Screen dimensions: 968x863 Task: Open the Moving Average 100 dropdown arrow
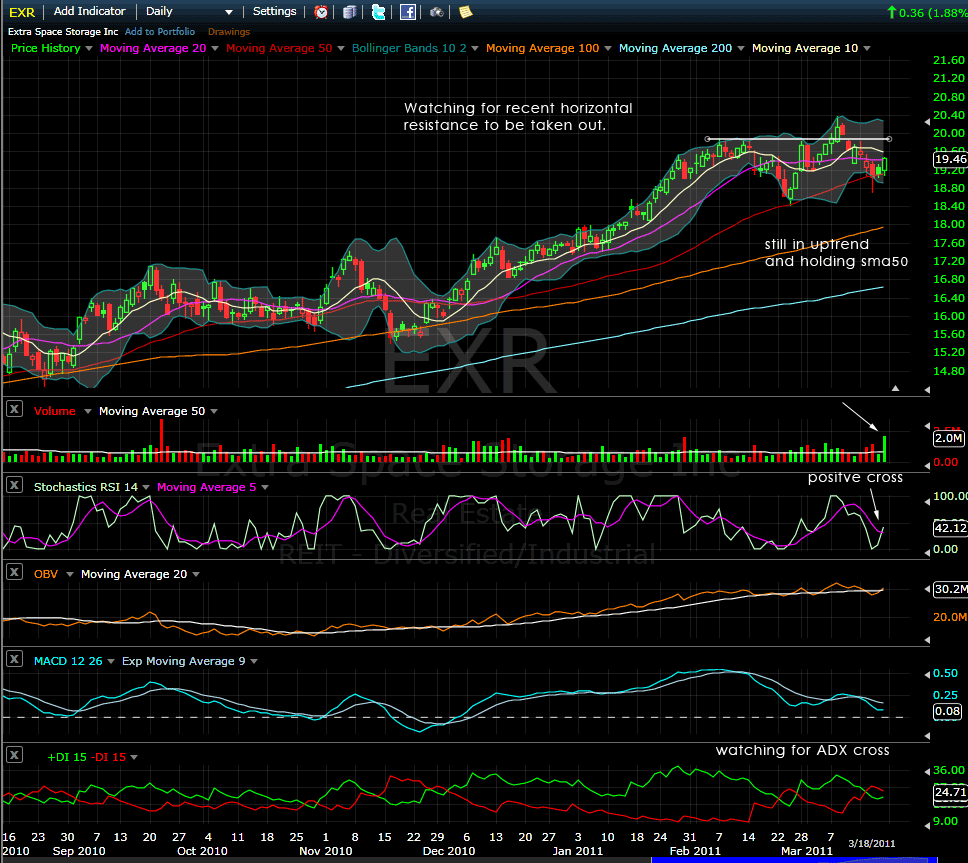608,48
